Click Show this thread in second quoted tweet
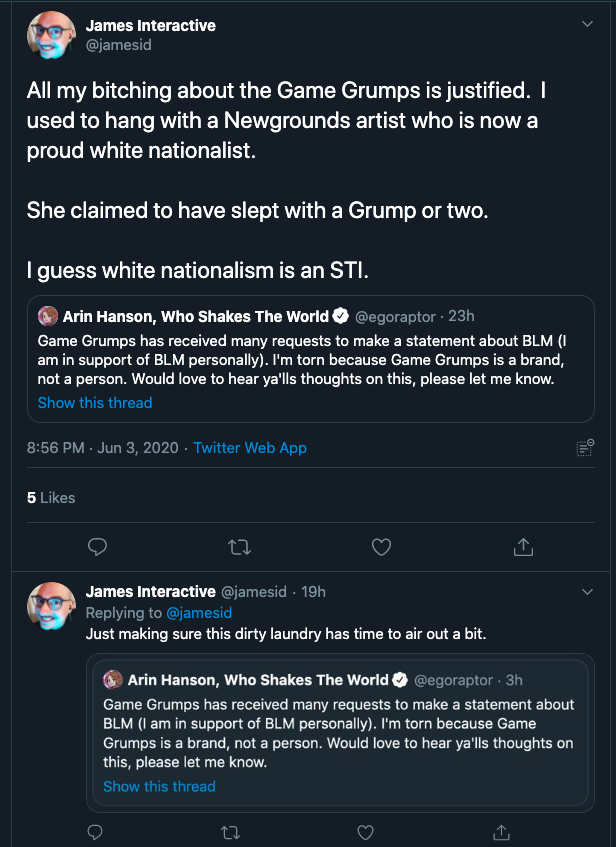The height and width of the screenshot is (847, 616). point(159,786)
